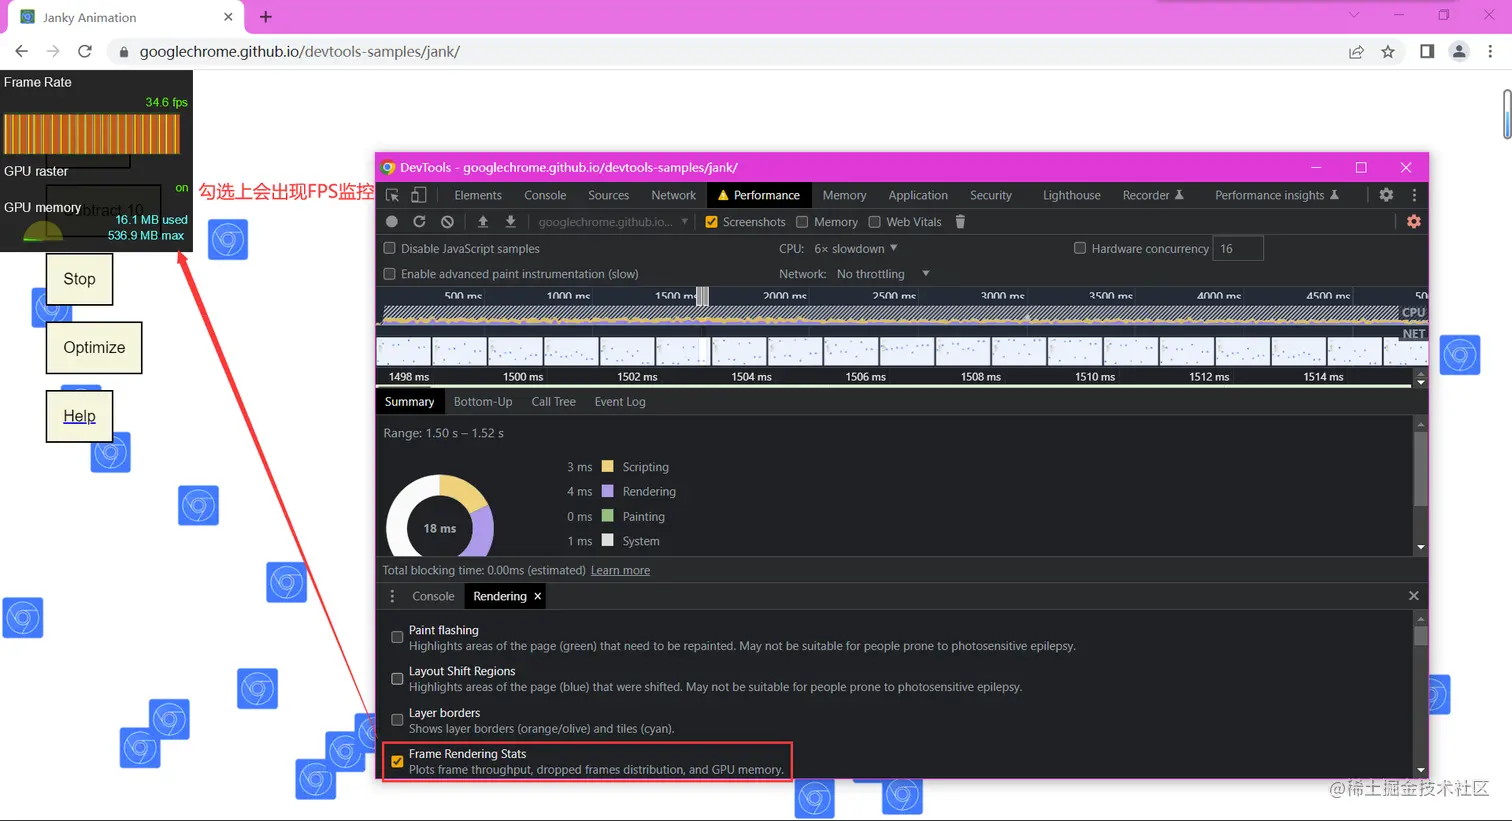
Task: Bookmark this page with star icon
Action: click(1388, 52)
